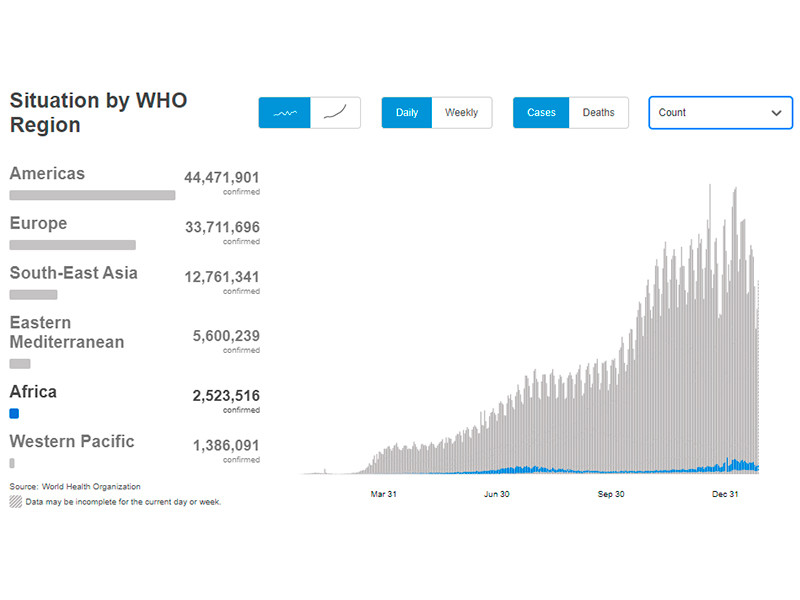Click the Americas gray bar

pyautogui.click(x=92, y=195)
